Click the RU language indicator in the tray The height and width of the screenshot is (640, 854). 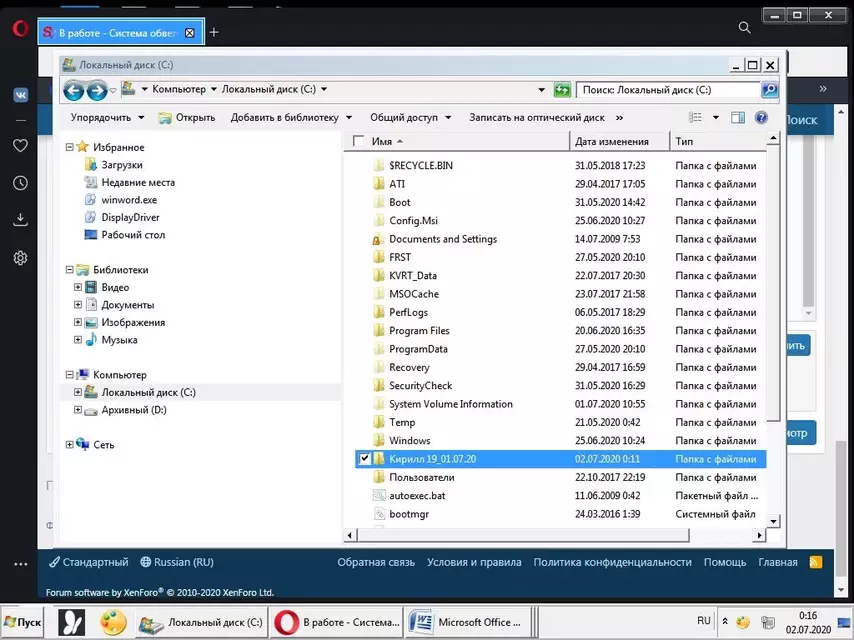pyautogui.click(x=704, y=621)
